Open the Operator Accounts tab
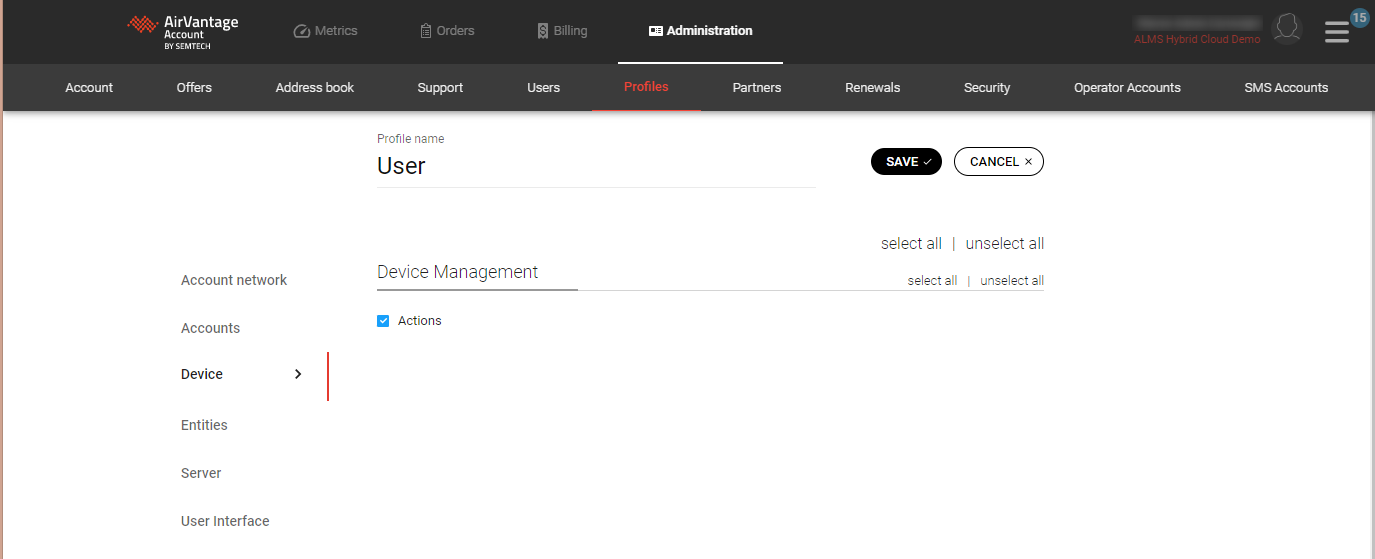This screenshot has height=559, width=1375. pos(1127,88)
